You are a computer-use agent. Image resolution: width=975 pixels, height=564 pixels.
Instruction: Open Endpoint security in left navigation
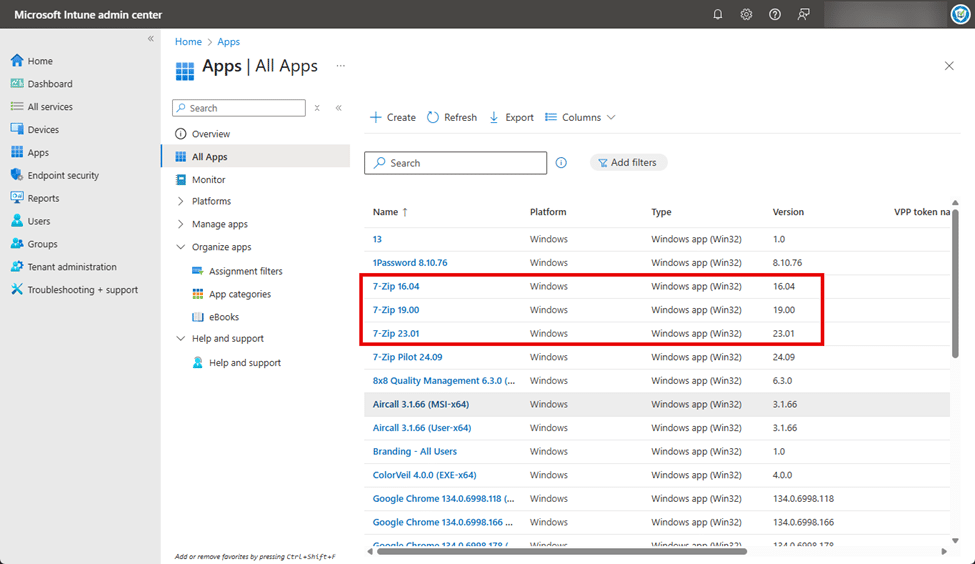click(63, 176)
